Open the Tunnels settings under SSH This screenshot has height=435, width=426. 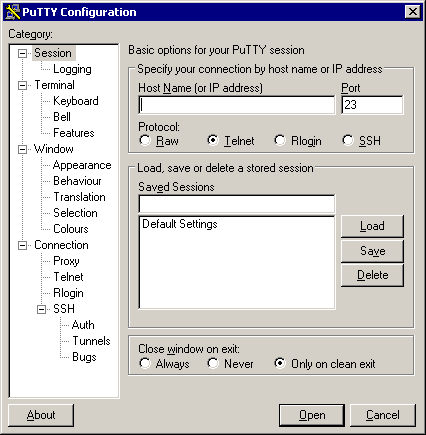point(91,341)
